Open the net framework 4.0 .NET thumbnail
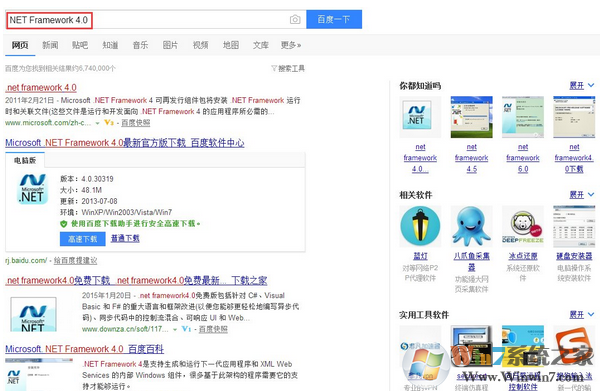 420,117
